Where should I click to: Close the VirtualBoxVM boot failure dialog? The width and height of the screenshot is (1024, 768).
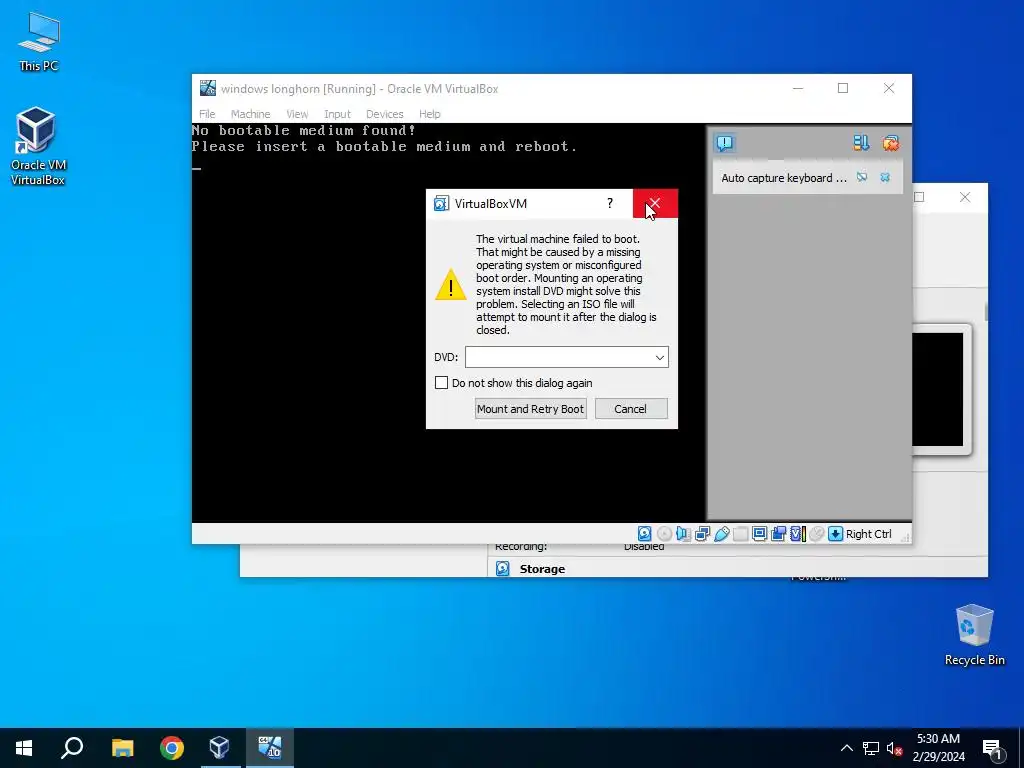click(655, 203)
